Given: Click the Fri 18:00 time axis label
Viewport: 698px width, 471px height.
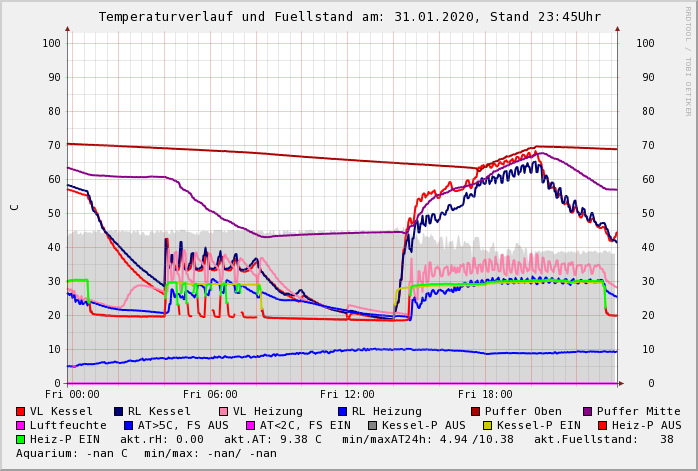Looking at the screenshot, I should click(485, 395).
